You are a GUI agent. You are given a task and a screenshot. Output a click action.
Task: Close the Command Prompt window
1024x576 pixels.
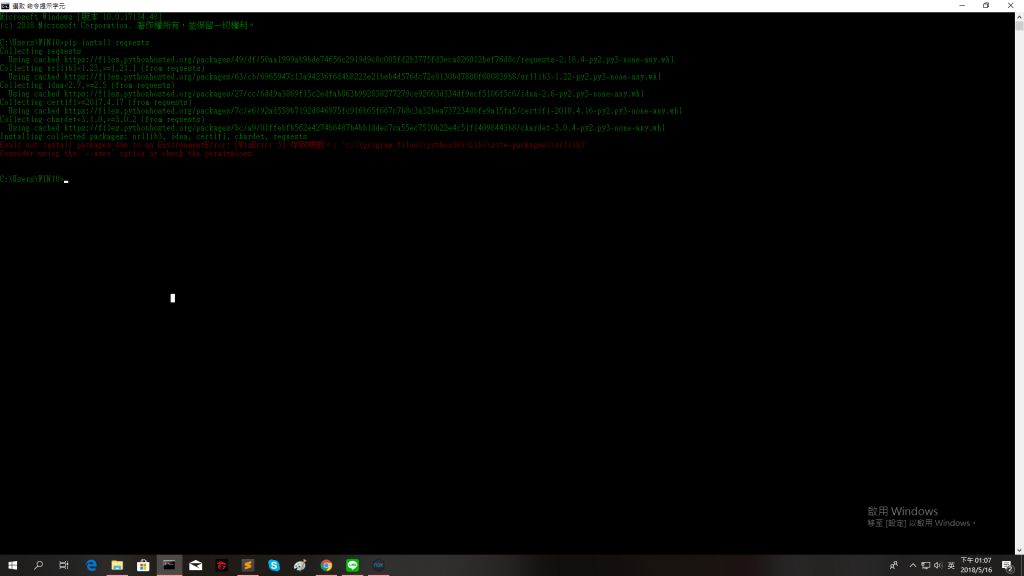[1010, 5]
